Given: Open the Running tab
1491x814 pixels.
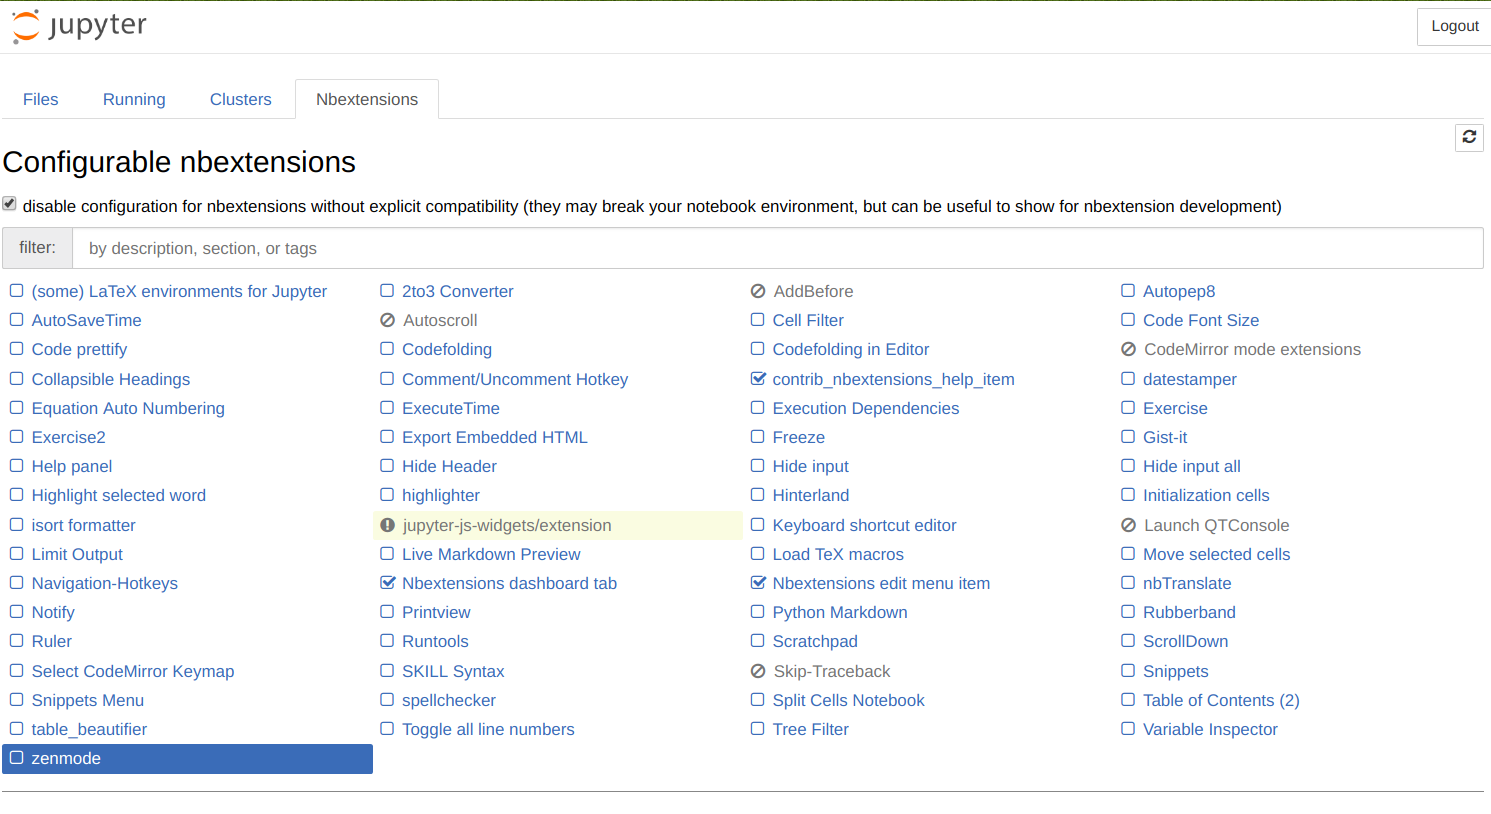Looking at the screenshot, I should tap(134, 99).
